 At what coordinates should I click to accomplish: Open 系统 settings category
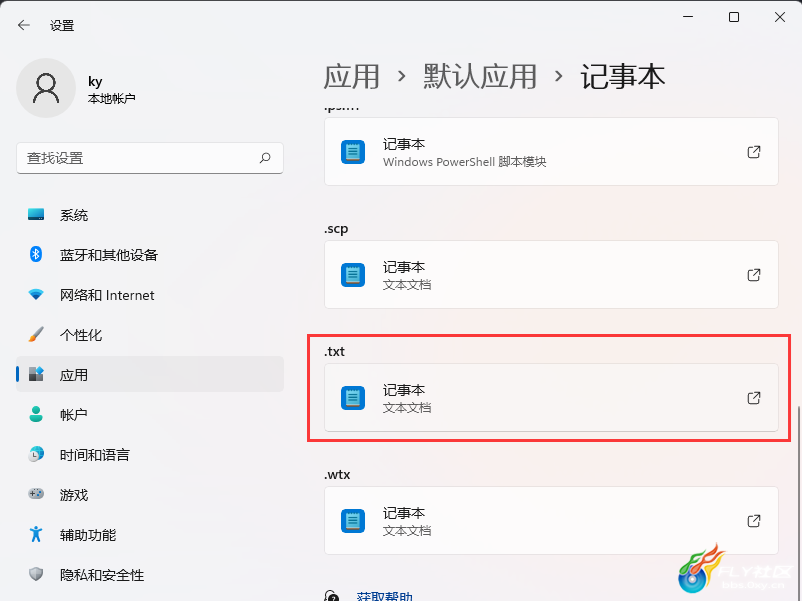pyautogui.click(x=150, y=215)
